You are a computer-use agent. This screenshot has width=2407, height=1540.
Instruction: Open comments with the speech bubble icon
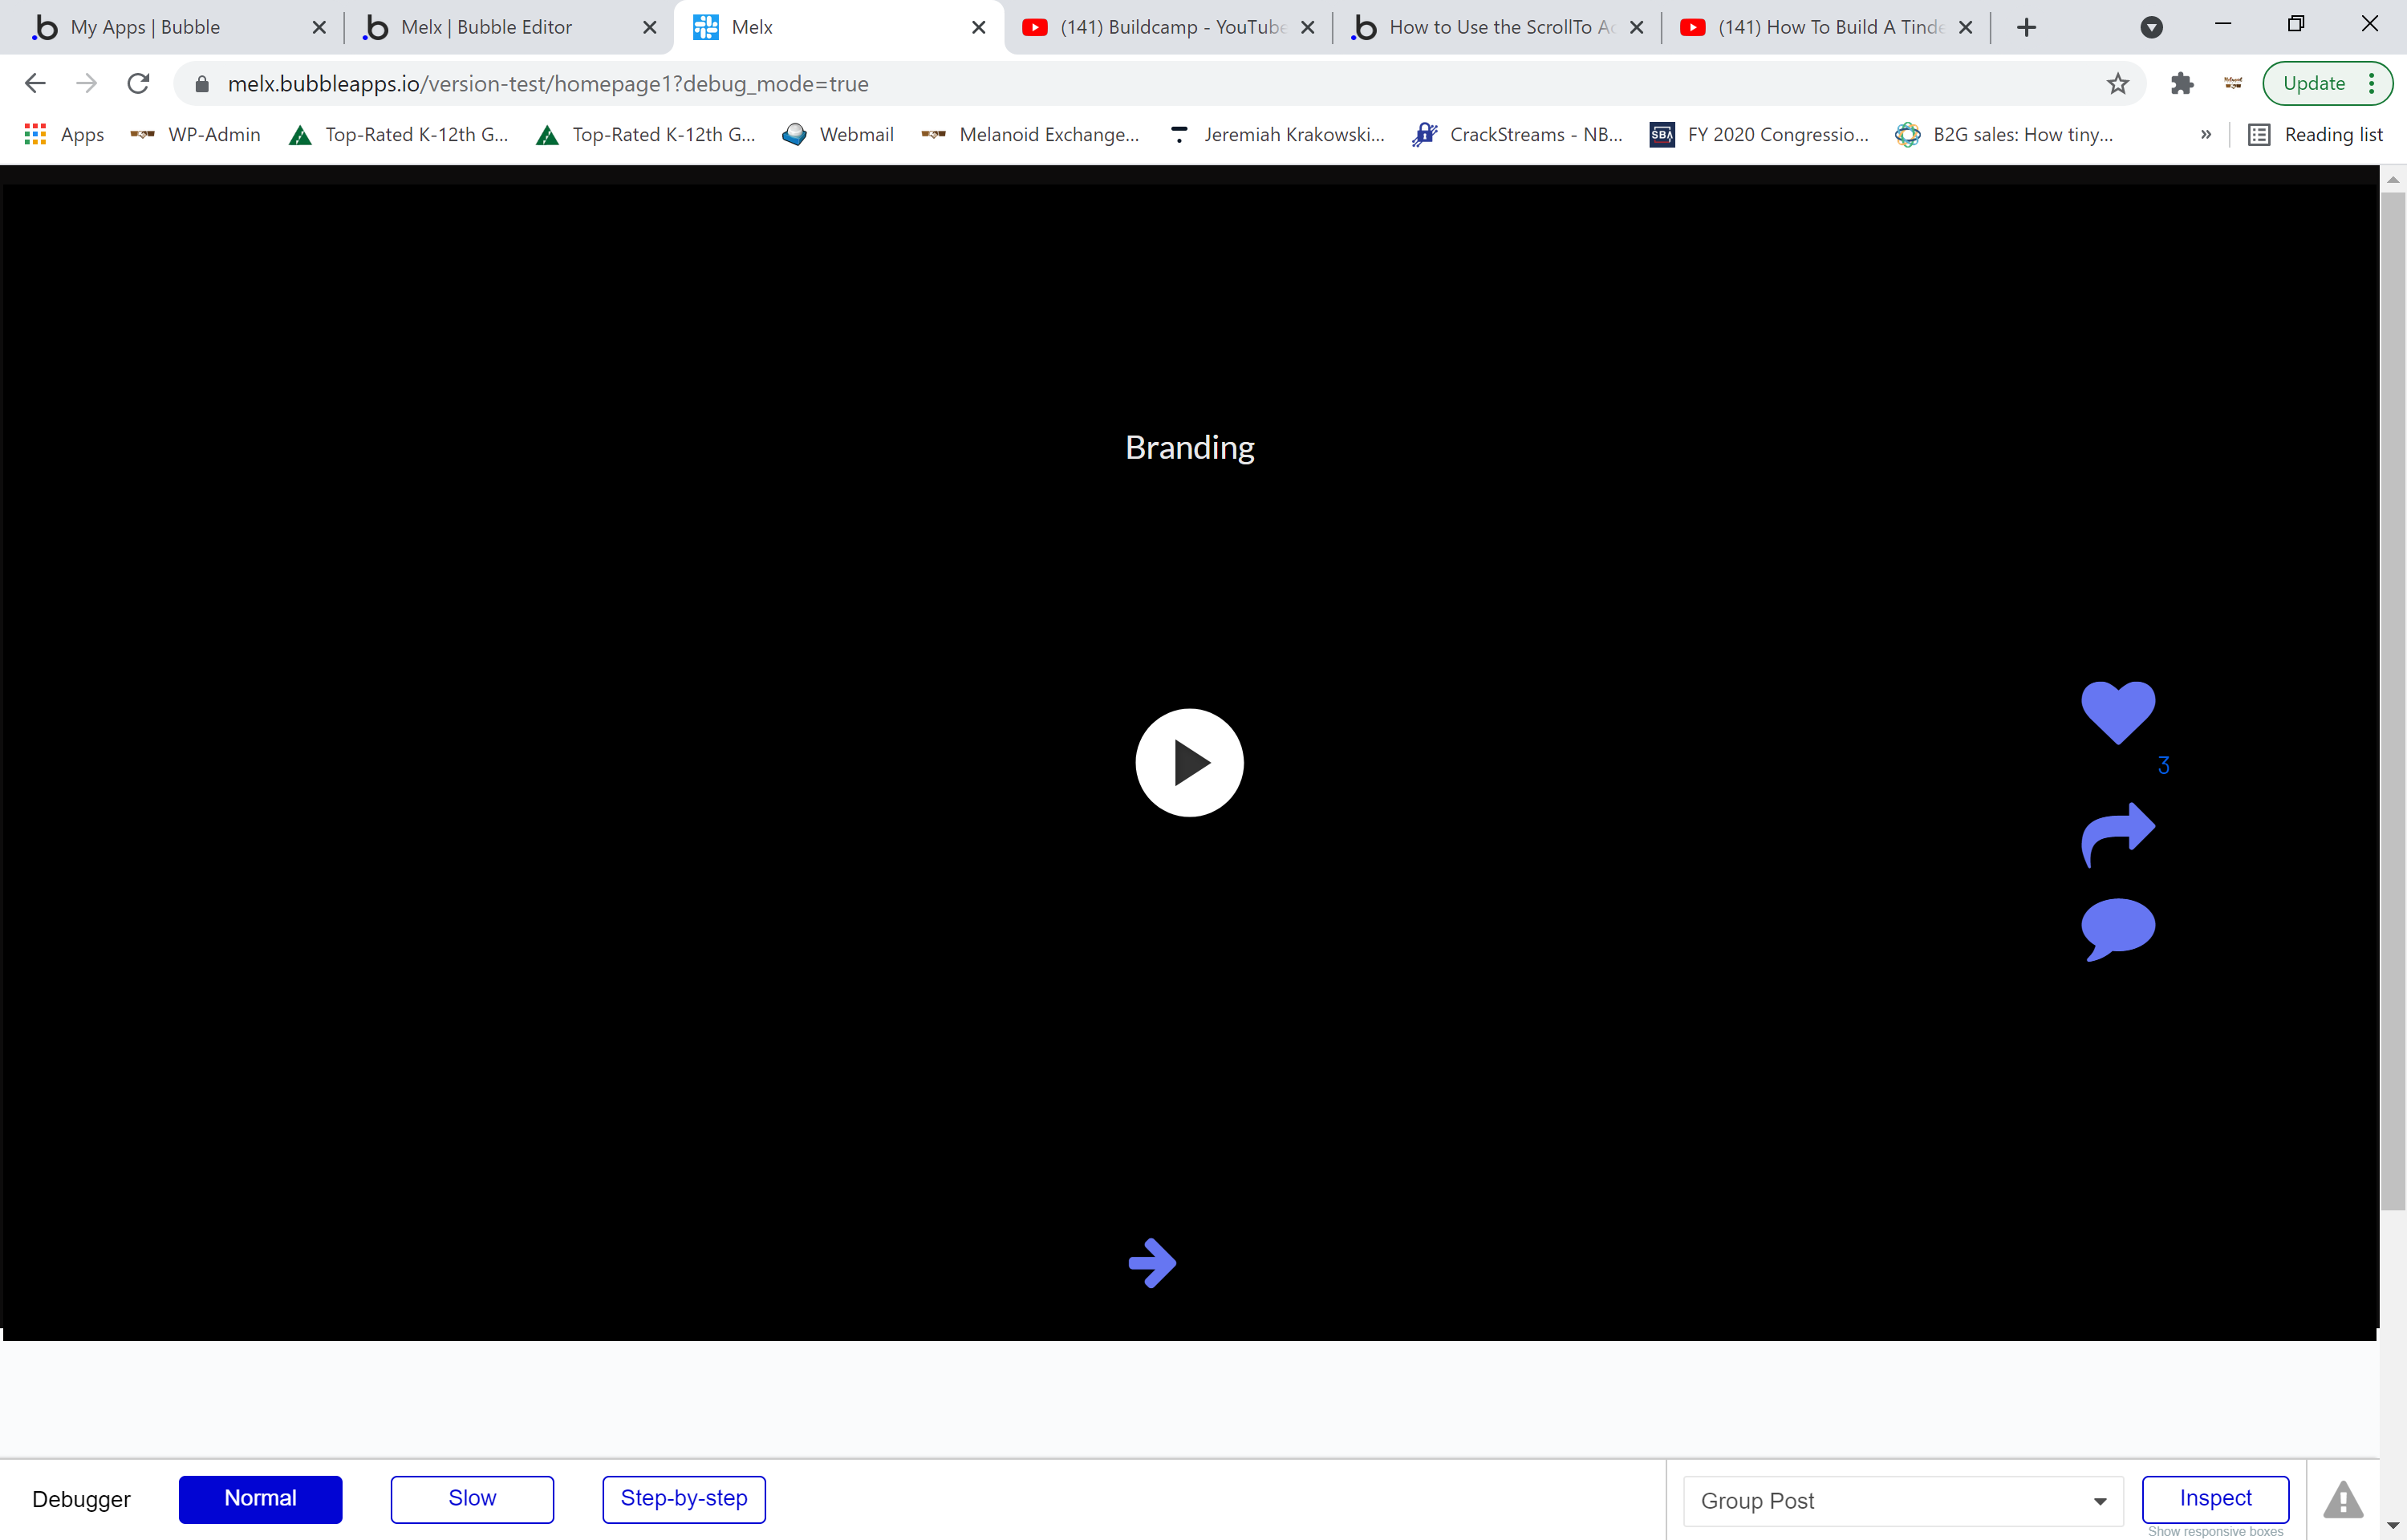pyautogui.click(x=2117, y=929)
